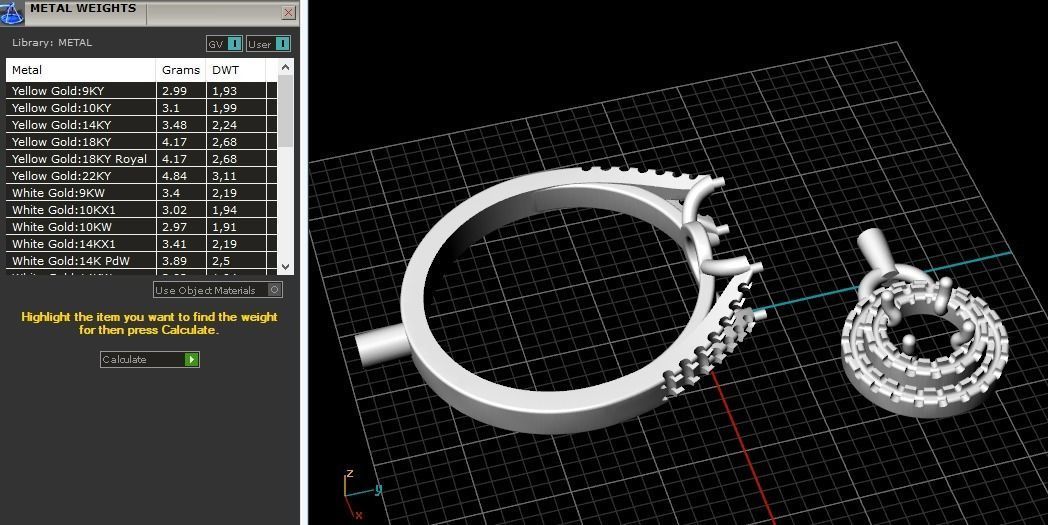The height and width of the screenshot is (525, 1048).
Task: Enable the Use Object Materials option
Action: click(218, 290)
